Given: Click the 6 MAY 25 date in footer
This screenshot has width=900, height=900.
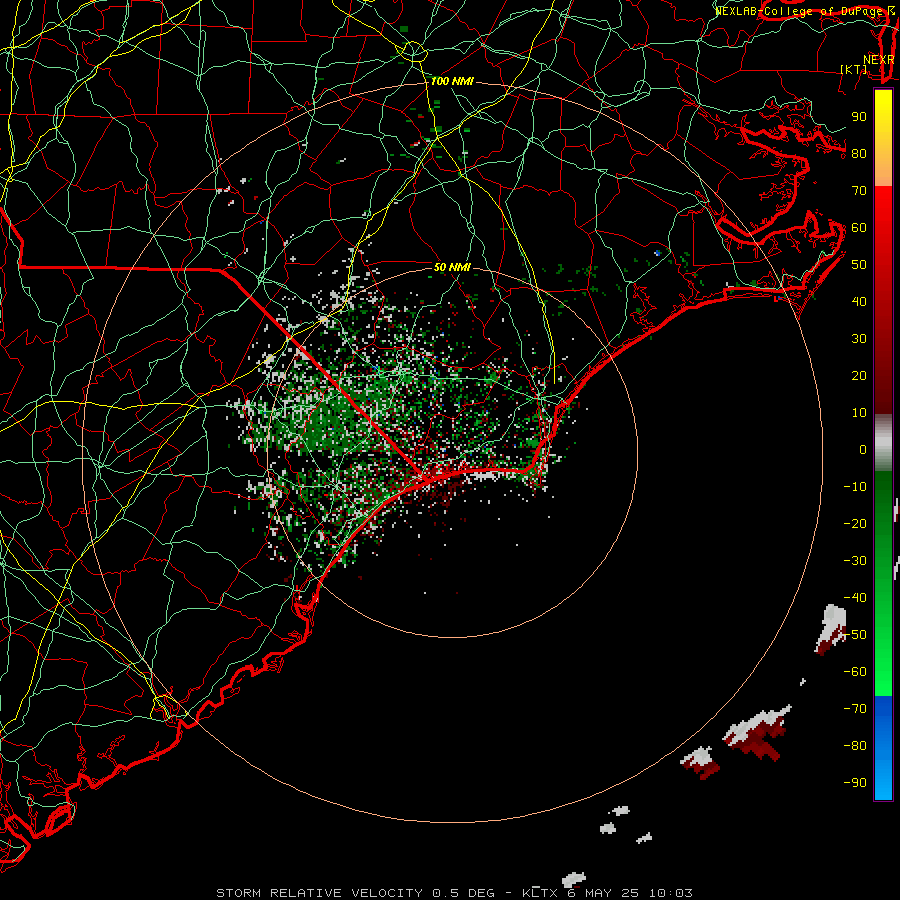Looking at the screenshot, I should [x=603, y=893].
